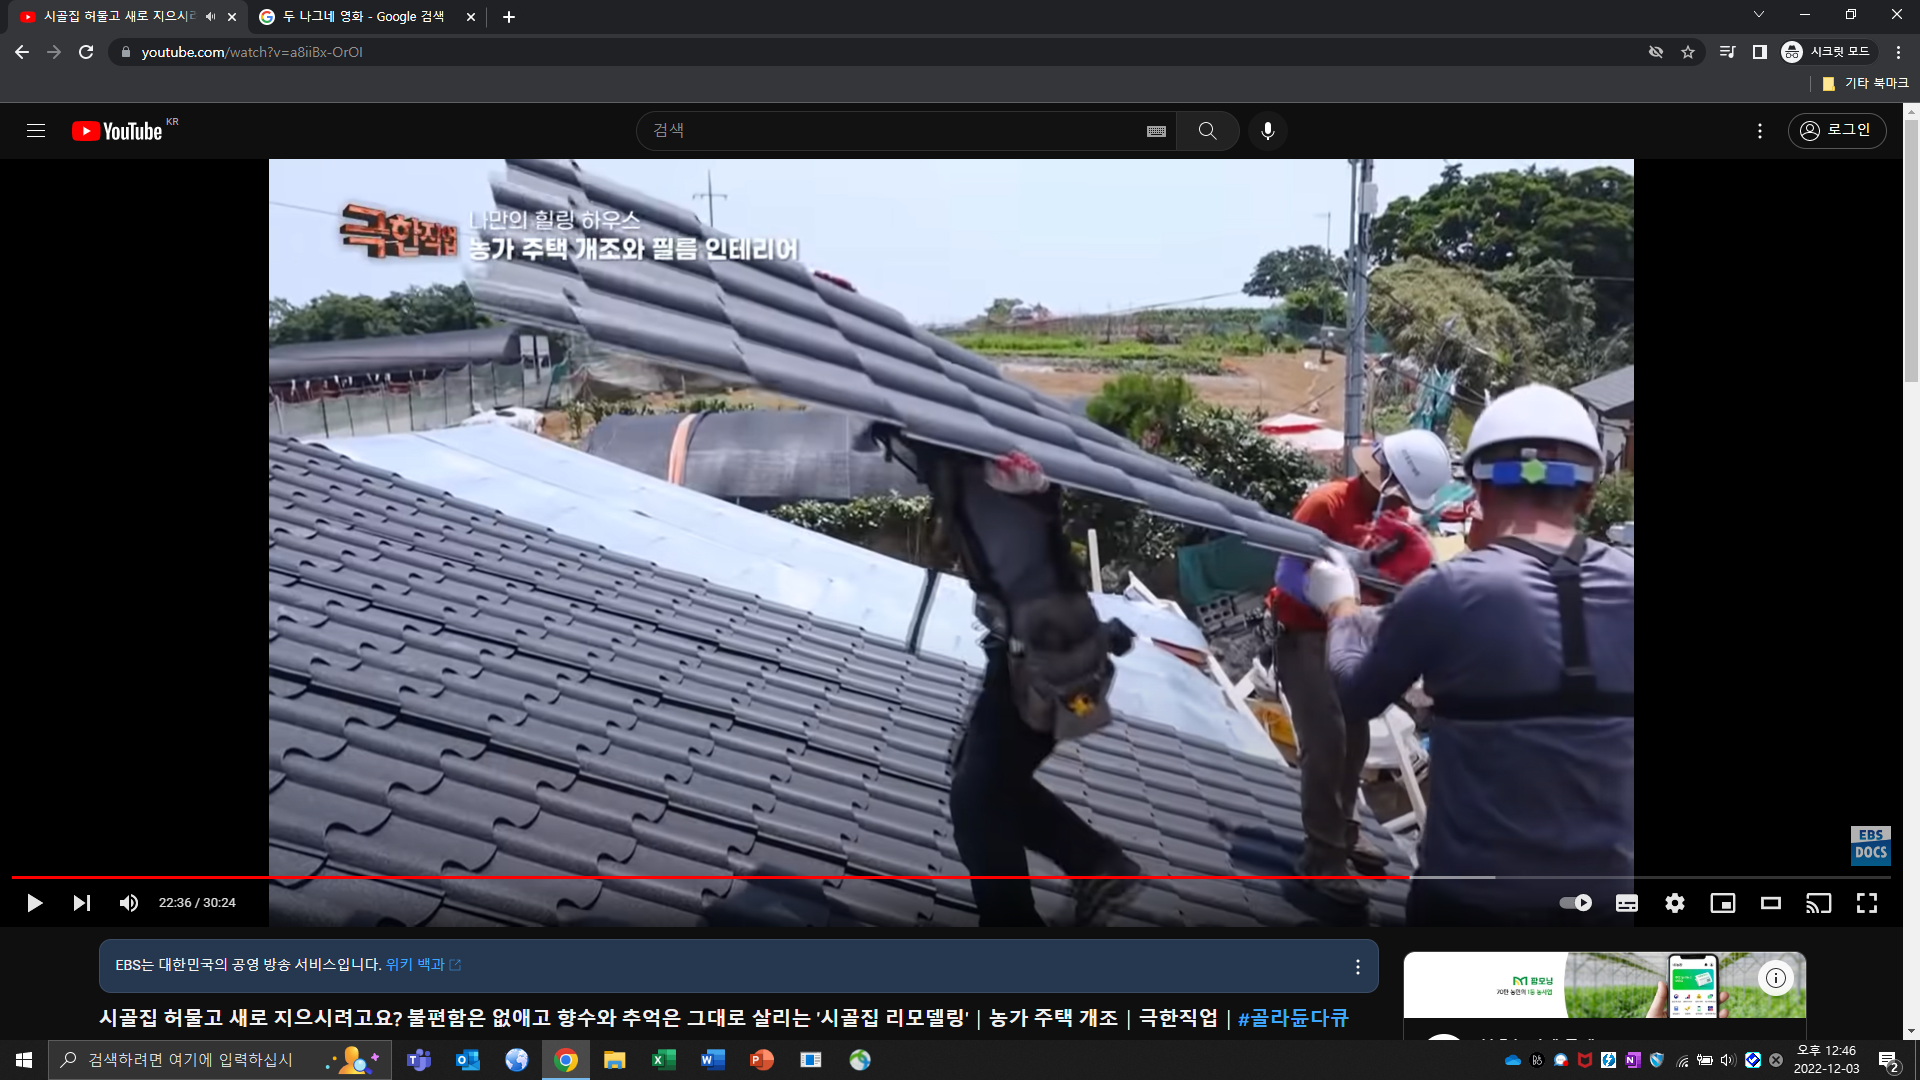Open OneNote tray icon
This screenshot has width=1920, height=1080.
click(1633, 1060)
